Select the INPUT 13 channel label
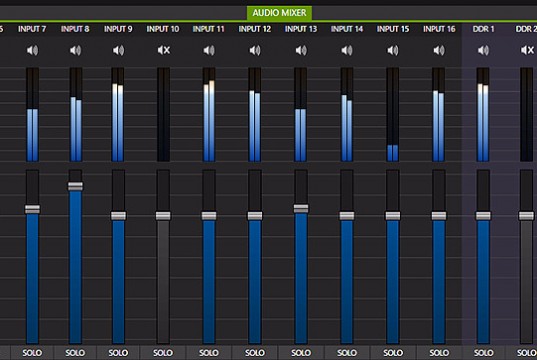Screen dimensions: 537x360 pos(301,29)
